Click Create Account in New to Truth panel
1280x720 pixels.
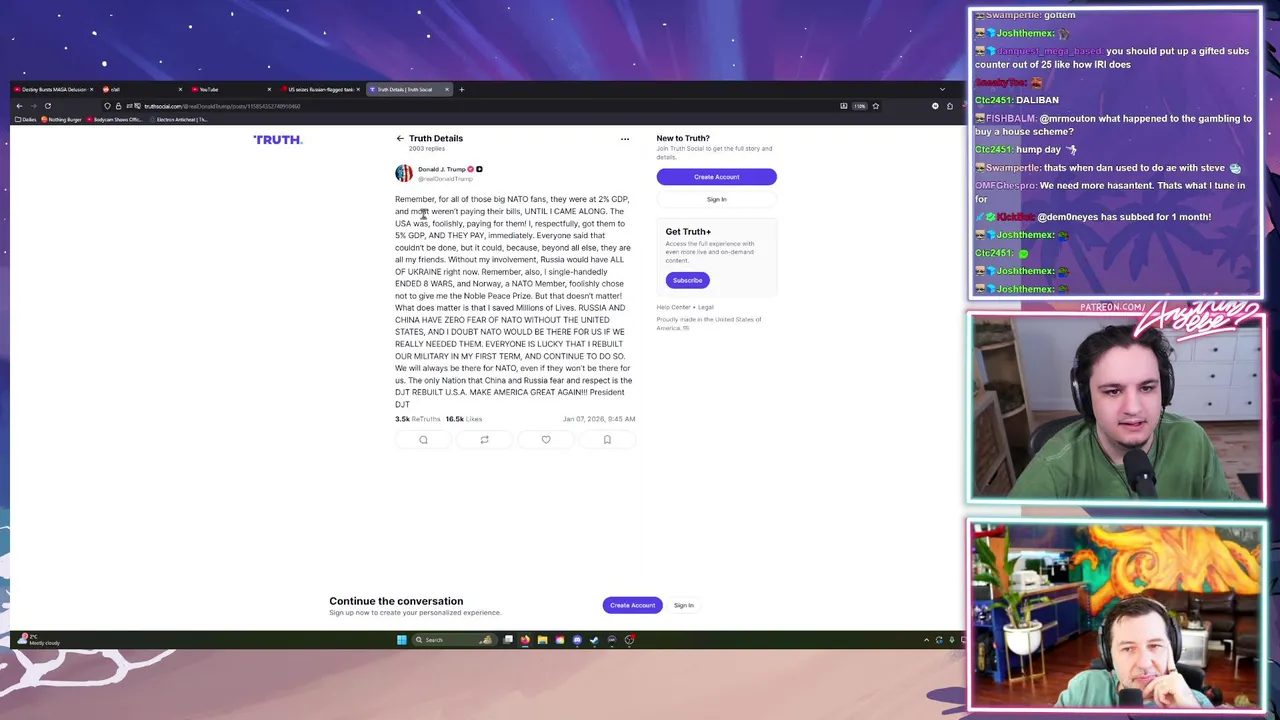coord(717,177)
